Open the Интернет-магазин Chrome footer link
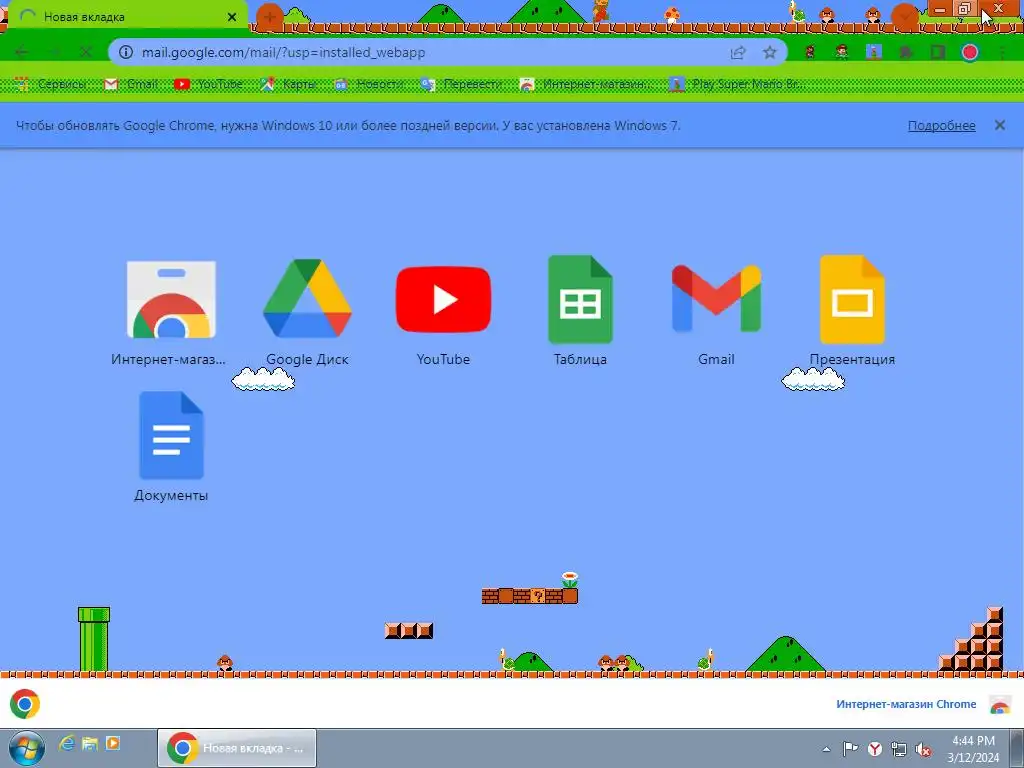The height and width of the screenshot is (768, 1024). pos(906,704)
